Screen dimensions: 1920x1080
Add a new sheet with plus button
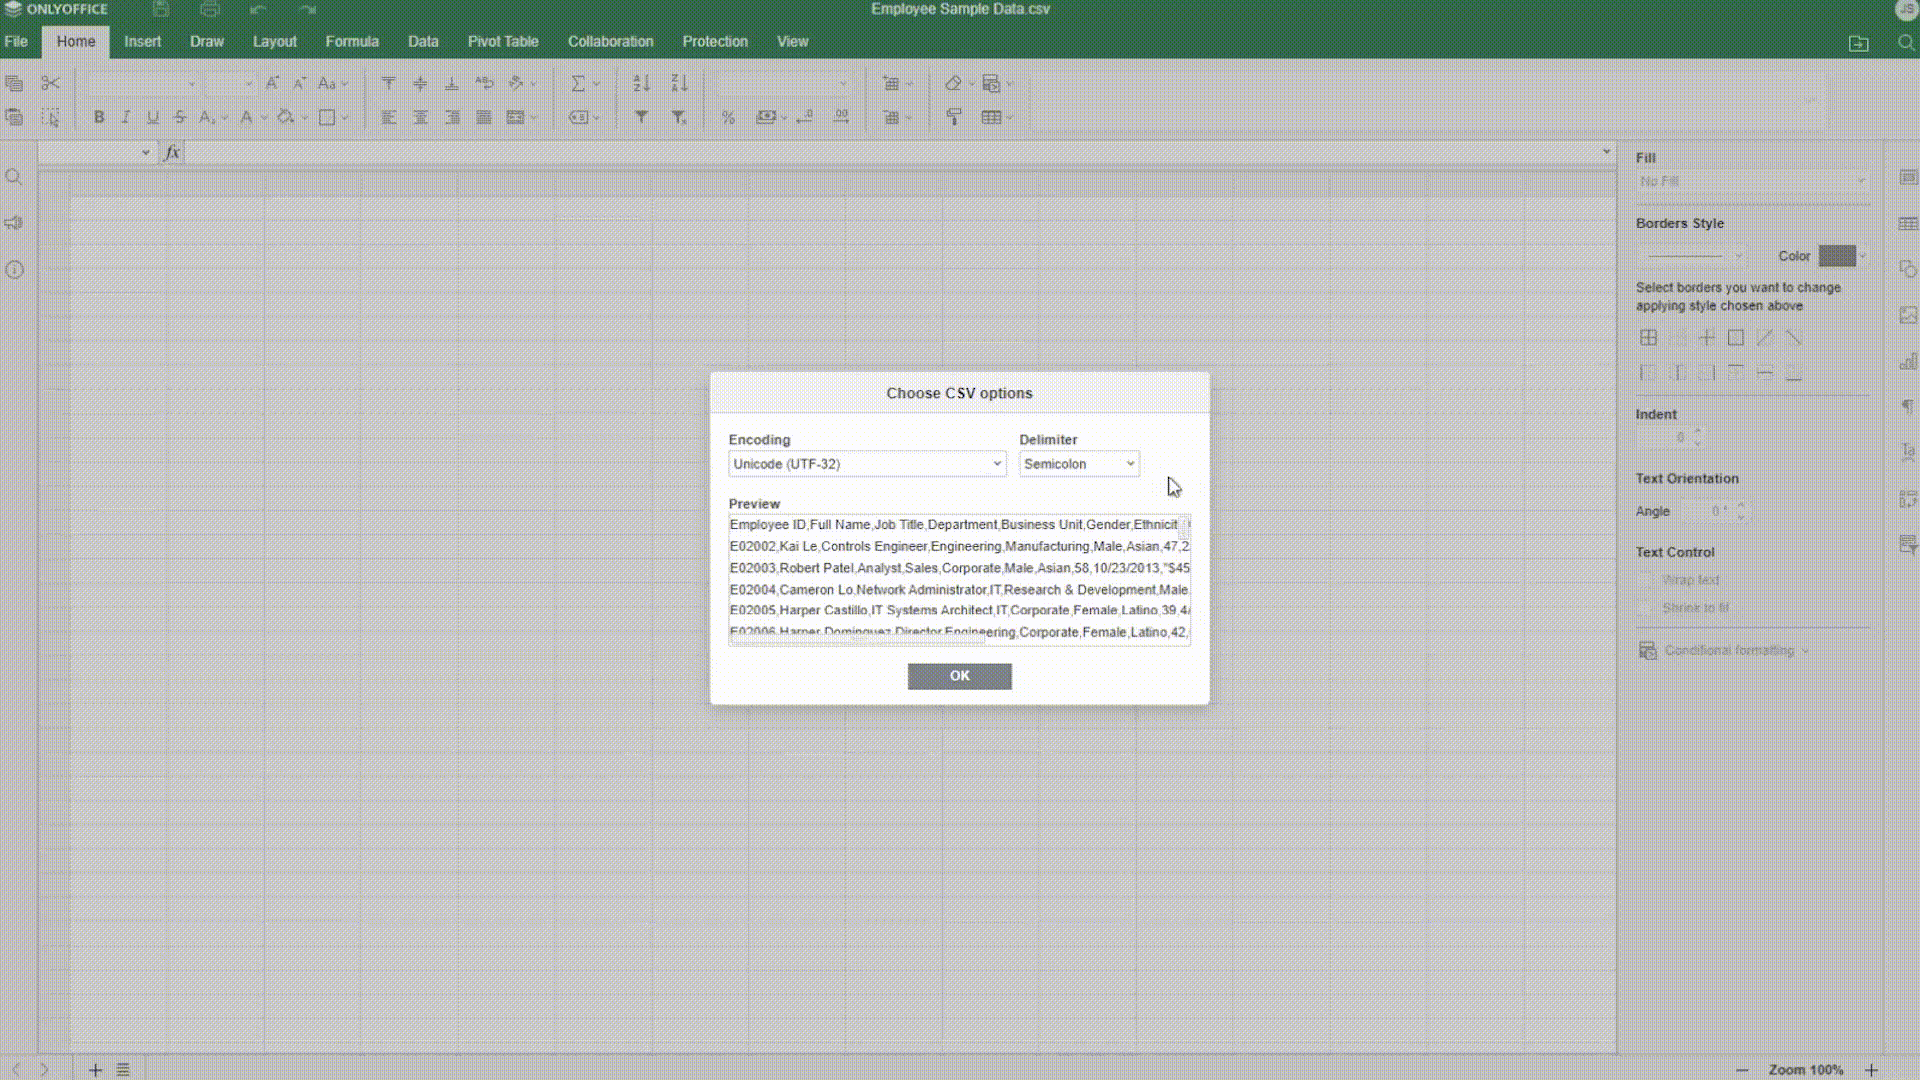[x=95, y=1070]
